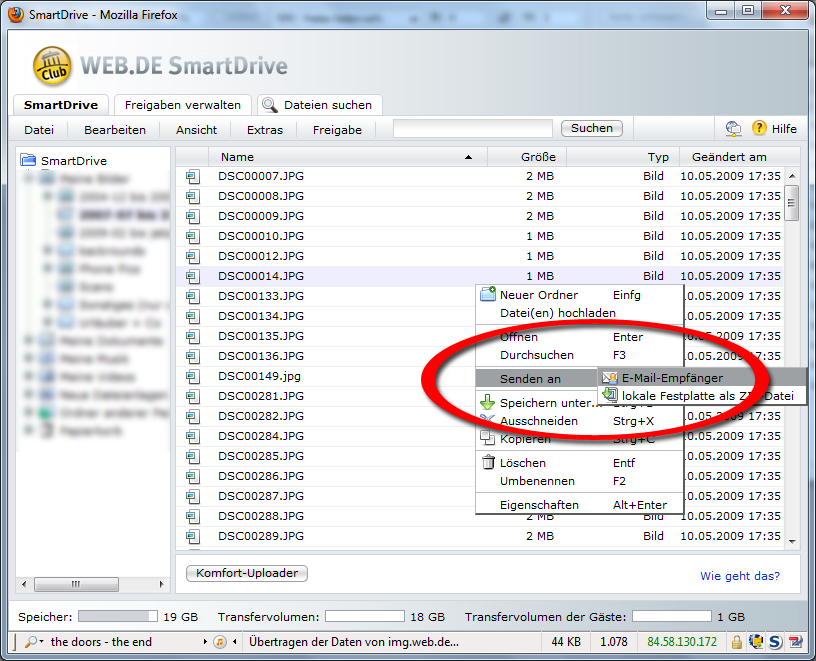
Task: Click the magnifier icon on Dateien suchen tab
Action: coord(269,105)
